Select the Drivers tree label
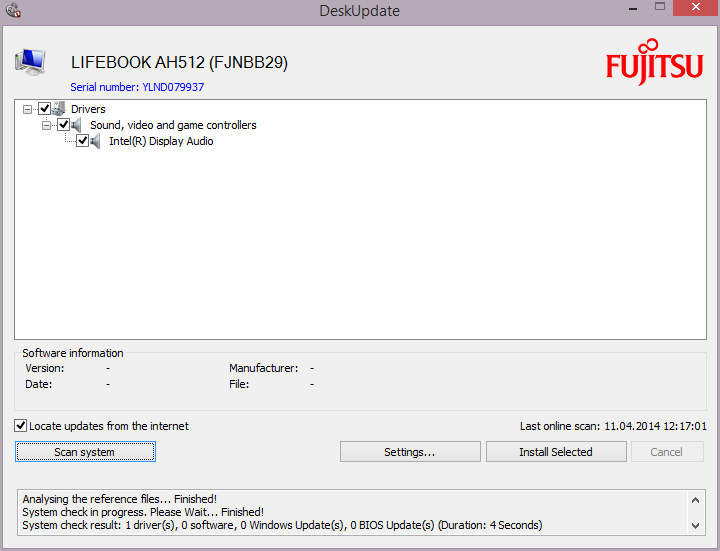 coord(88,109)
